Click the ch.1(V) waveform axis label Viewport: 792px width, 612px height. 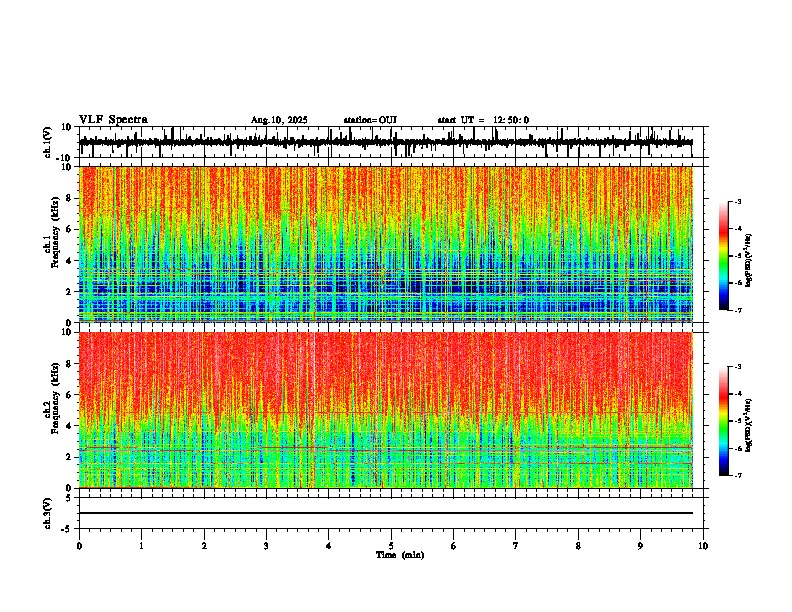(48, 142)
